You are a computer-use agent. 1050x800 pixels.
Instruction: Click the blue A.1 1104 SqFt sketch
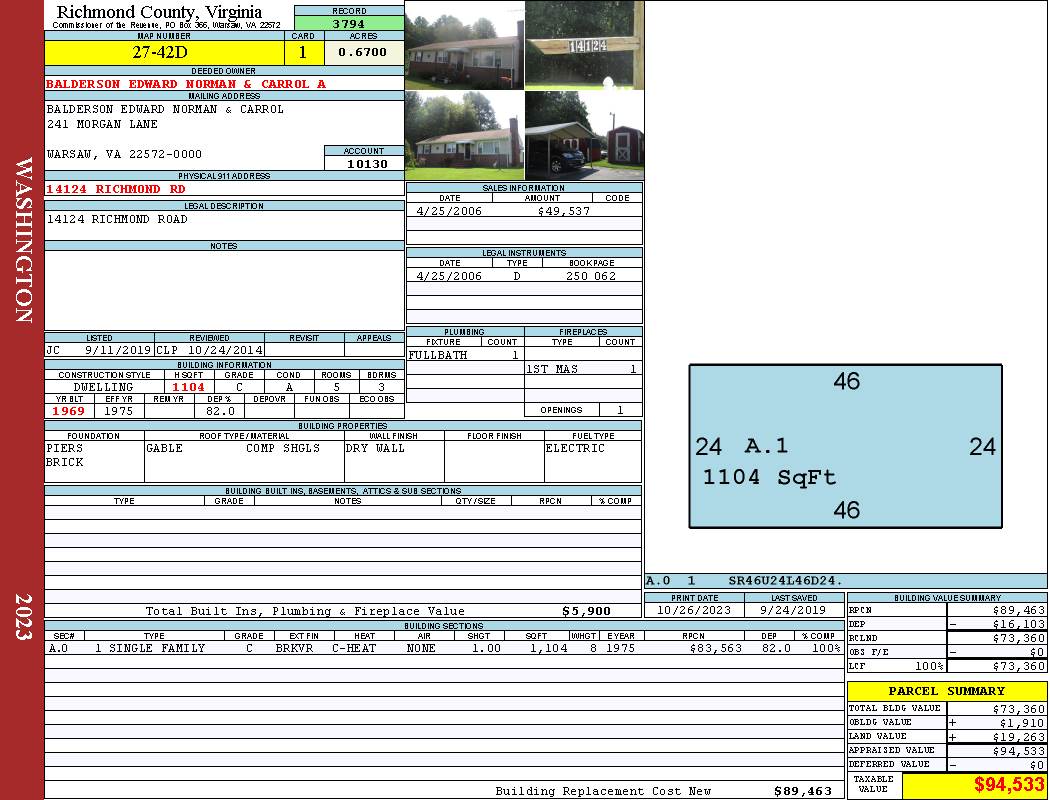[845, 446]
